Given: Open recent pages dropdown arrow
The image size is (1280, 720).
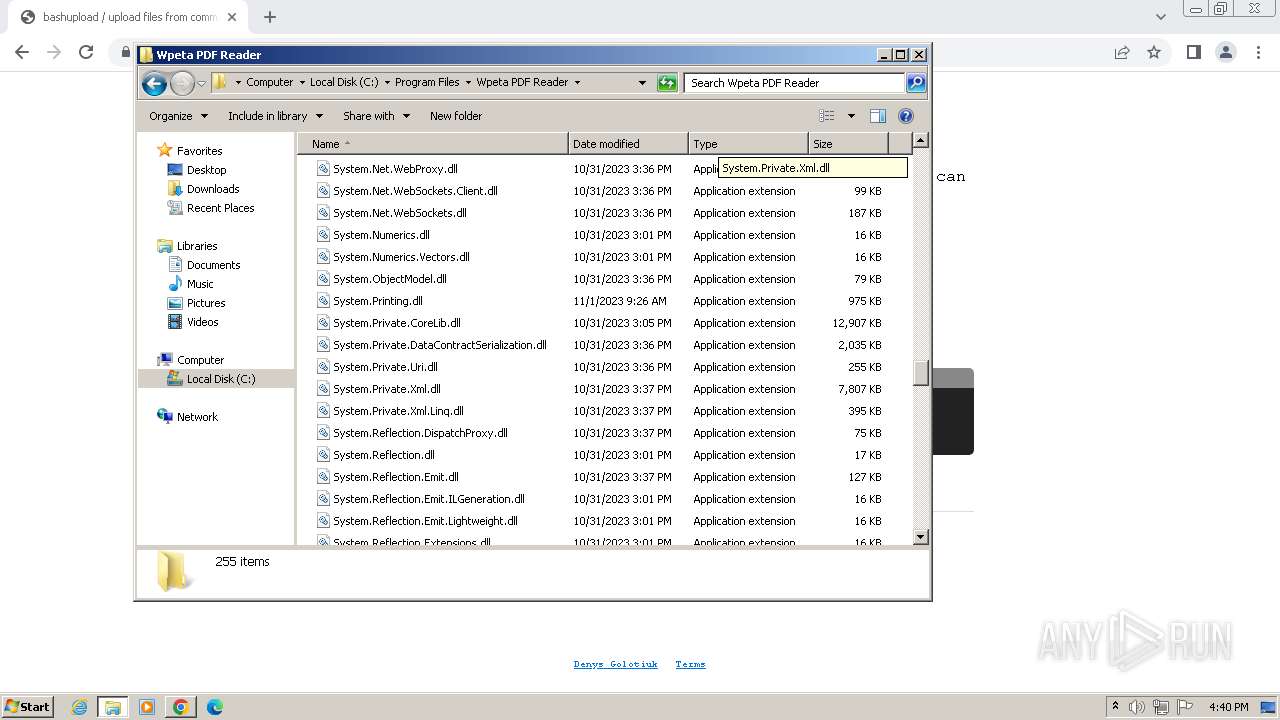Looking at the screenshot, I should (x=201, y=83).
